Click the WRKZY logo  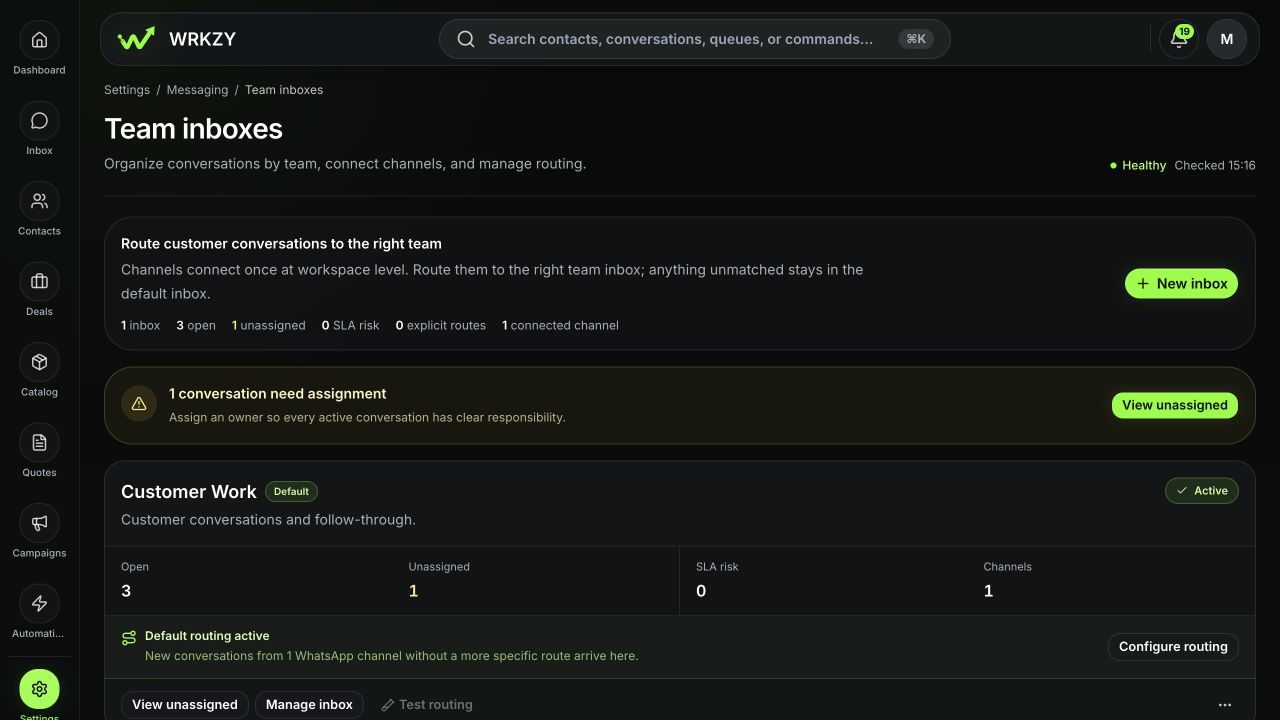pyautogui.click(x=177, y=39)
